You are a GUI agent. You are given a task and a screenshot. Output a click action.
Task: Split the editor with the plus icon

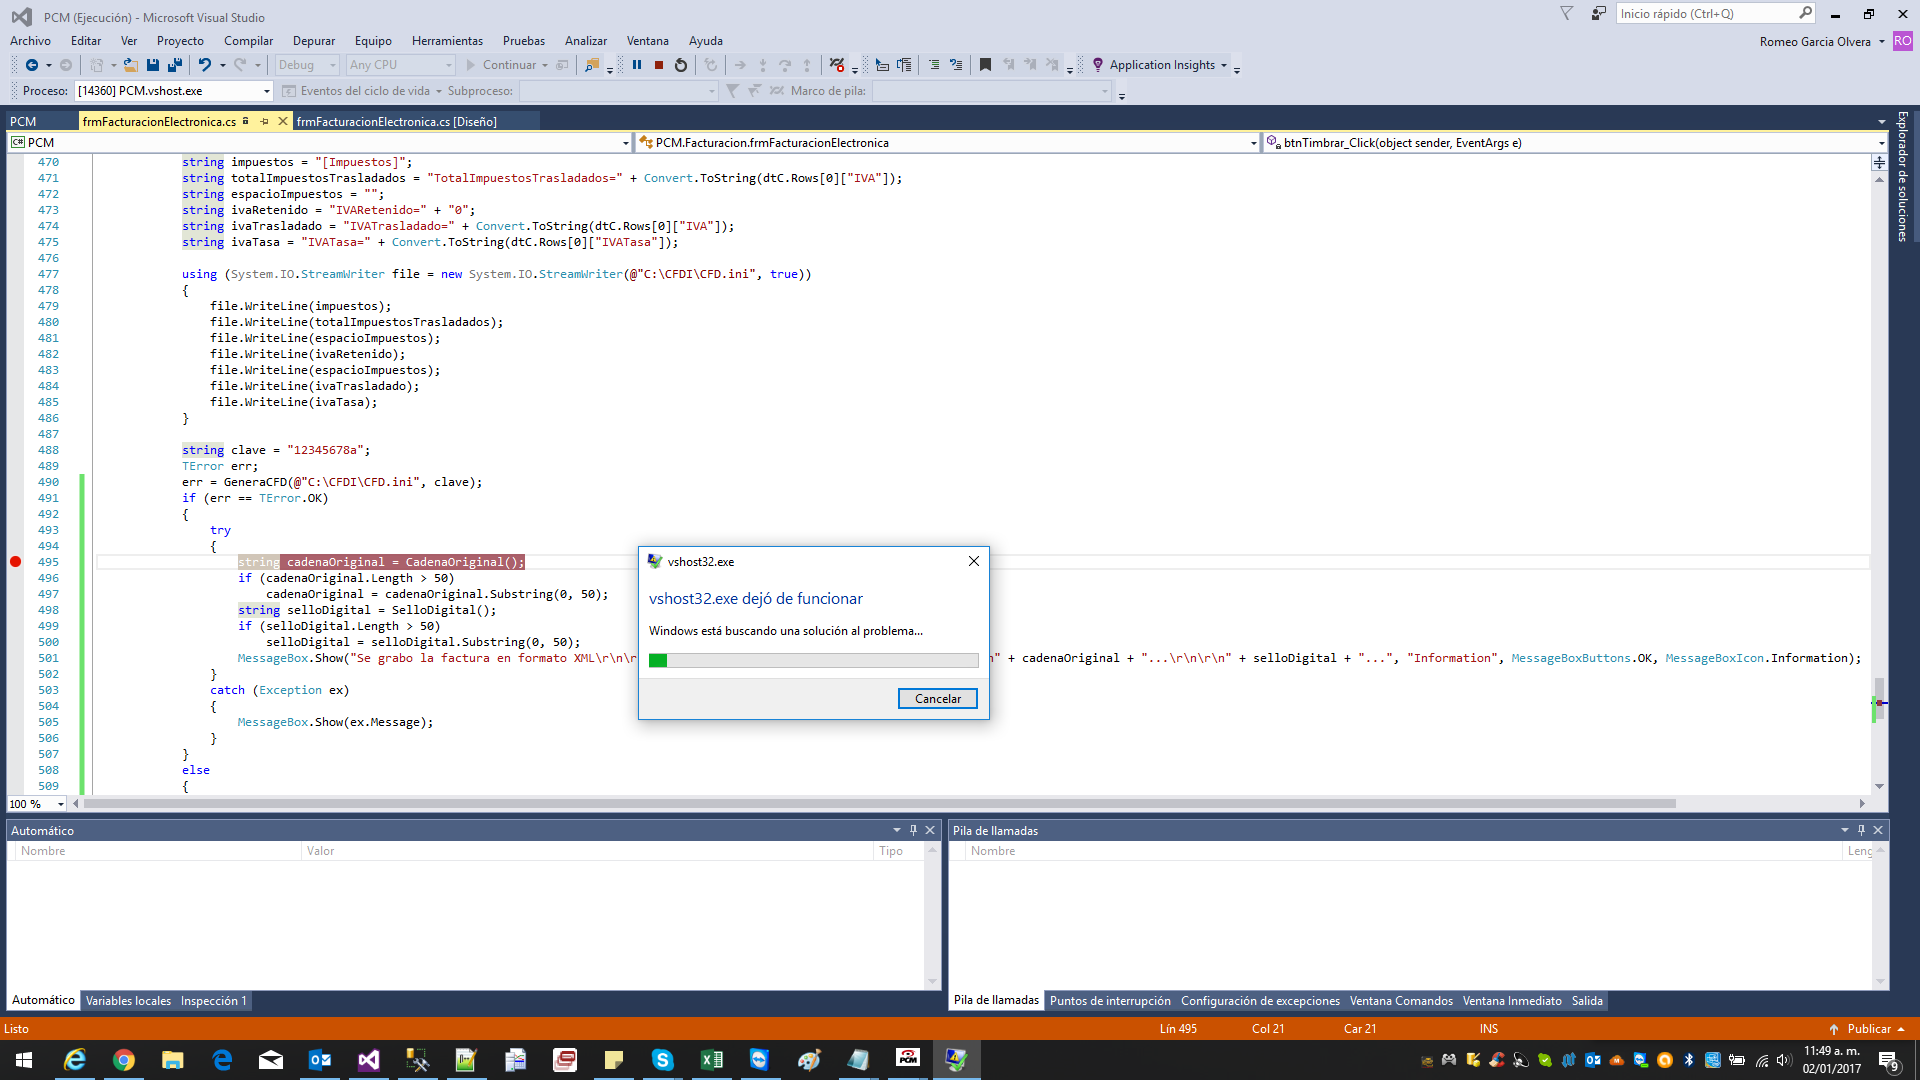tap(1879, 162)
